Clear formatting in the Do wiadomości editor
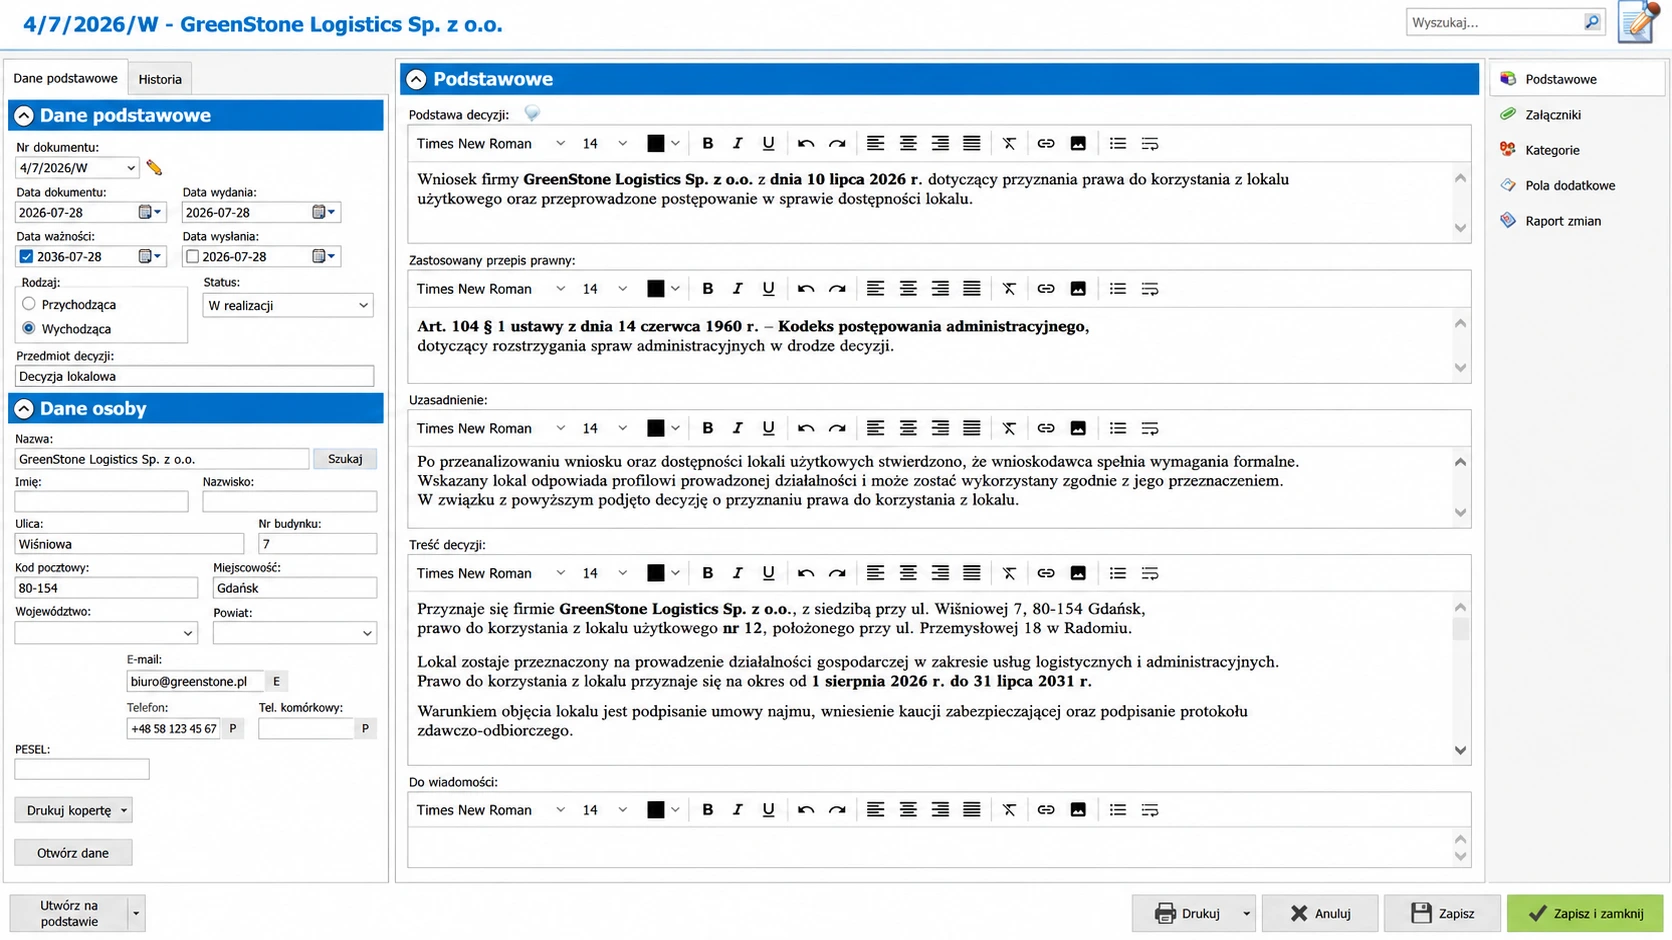Viewport: 1672px width, 940px height. (x=1009, y=810)
